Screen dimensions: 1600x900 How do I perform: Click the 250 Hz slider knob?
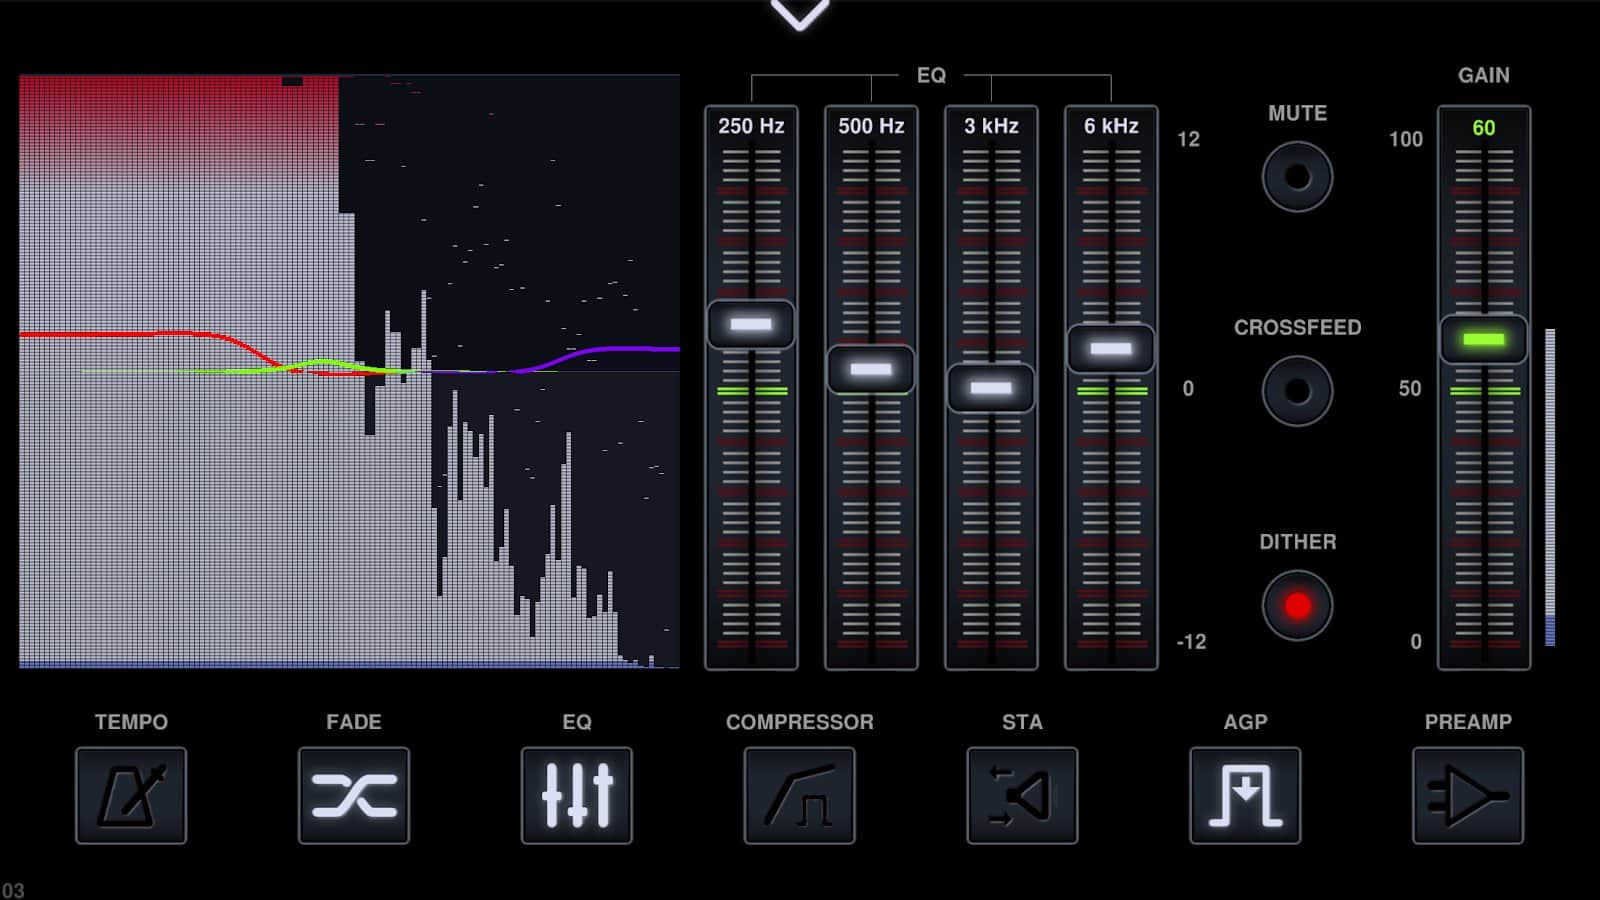[x=751, y=324]
